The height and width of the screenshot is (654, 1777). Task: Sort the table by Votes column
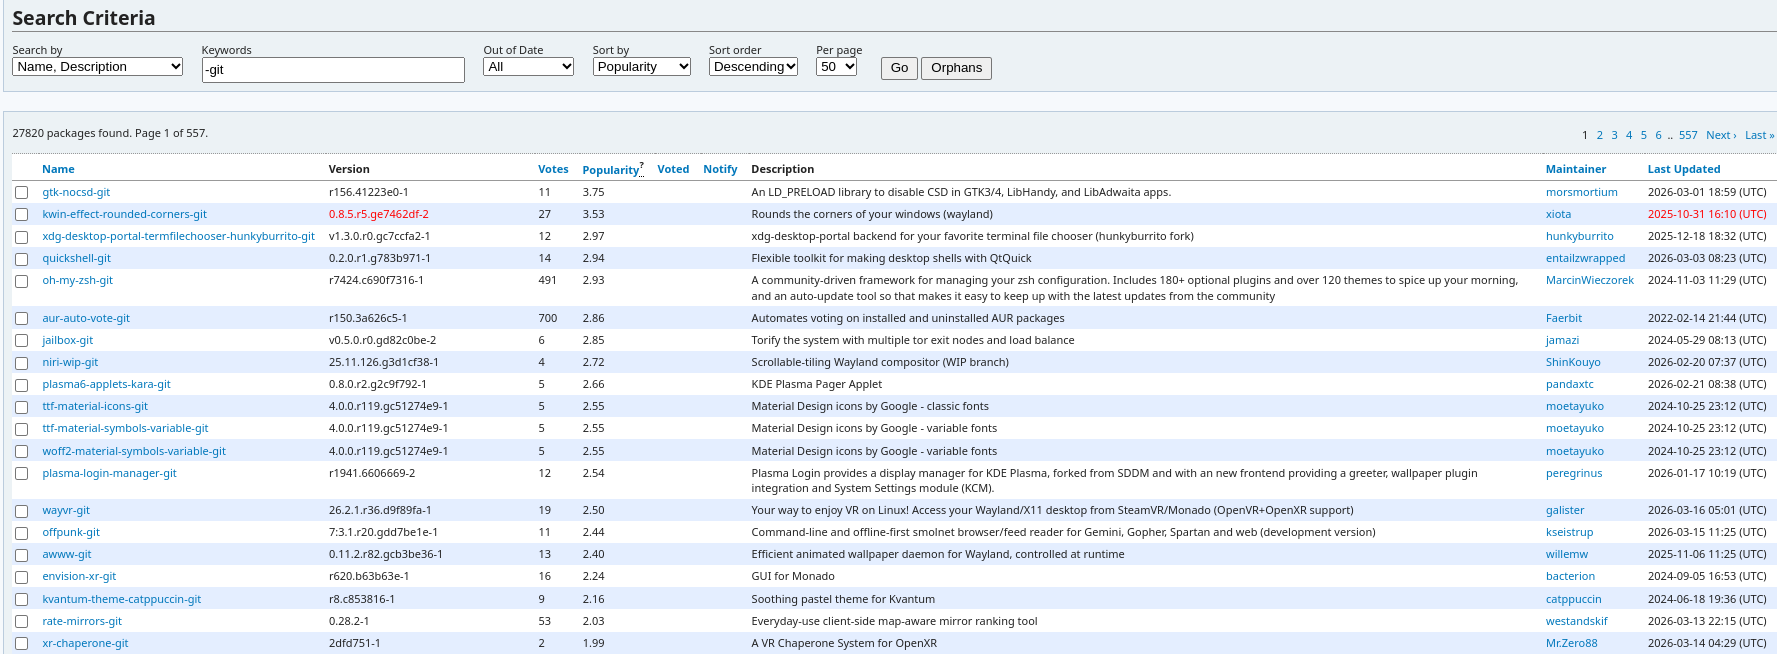(x=553, y=170)
